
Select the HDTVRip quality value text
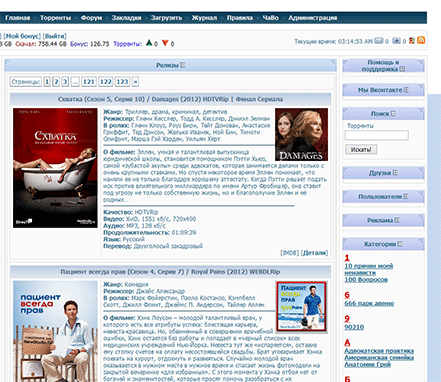pos(146,212)
